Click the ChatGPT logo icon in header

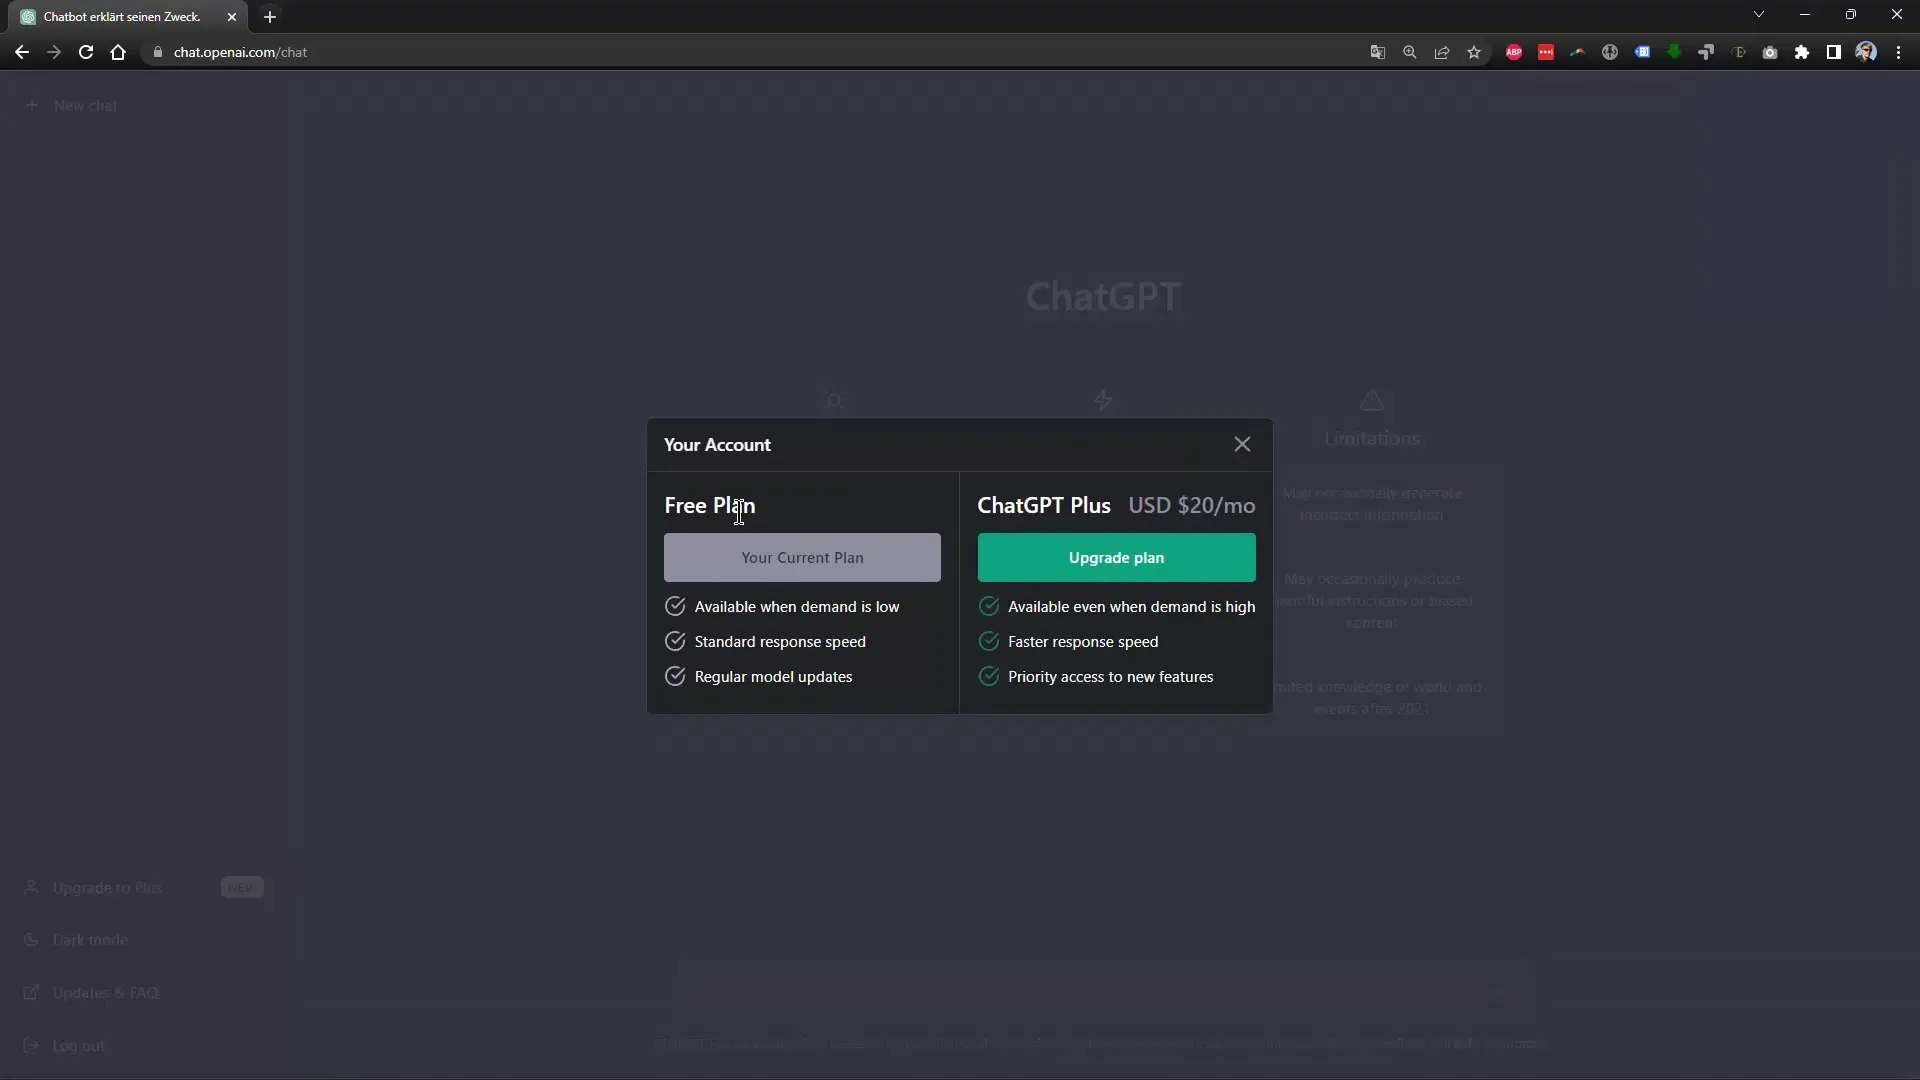(x=26, y=16)
